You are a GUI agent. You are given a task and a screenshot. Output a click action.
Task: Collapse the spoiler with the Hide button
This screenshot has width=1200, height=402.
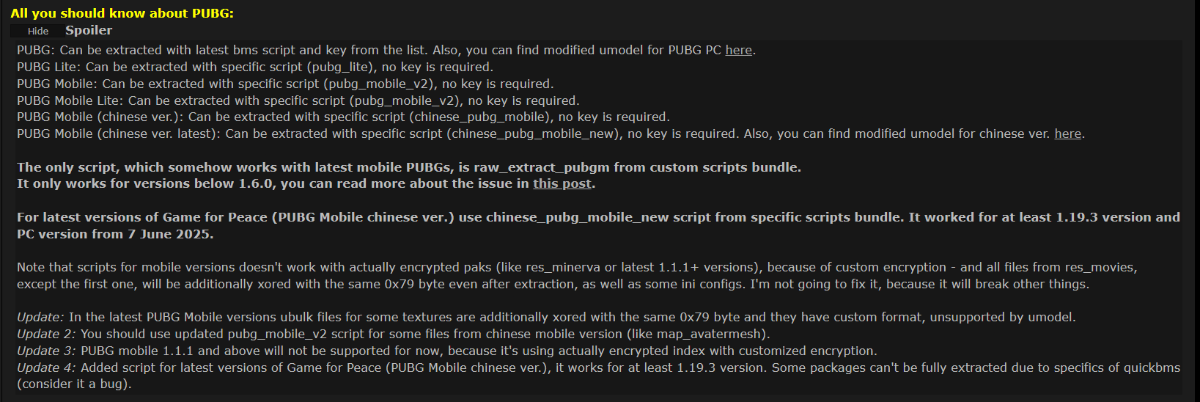point(37,31)
